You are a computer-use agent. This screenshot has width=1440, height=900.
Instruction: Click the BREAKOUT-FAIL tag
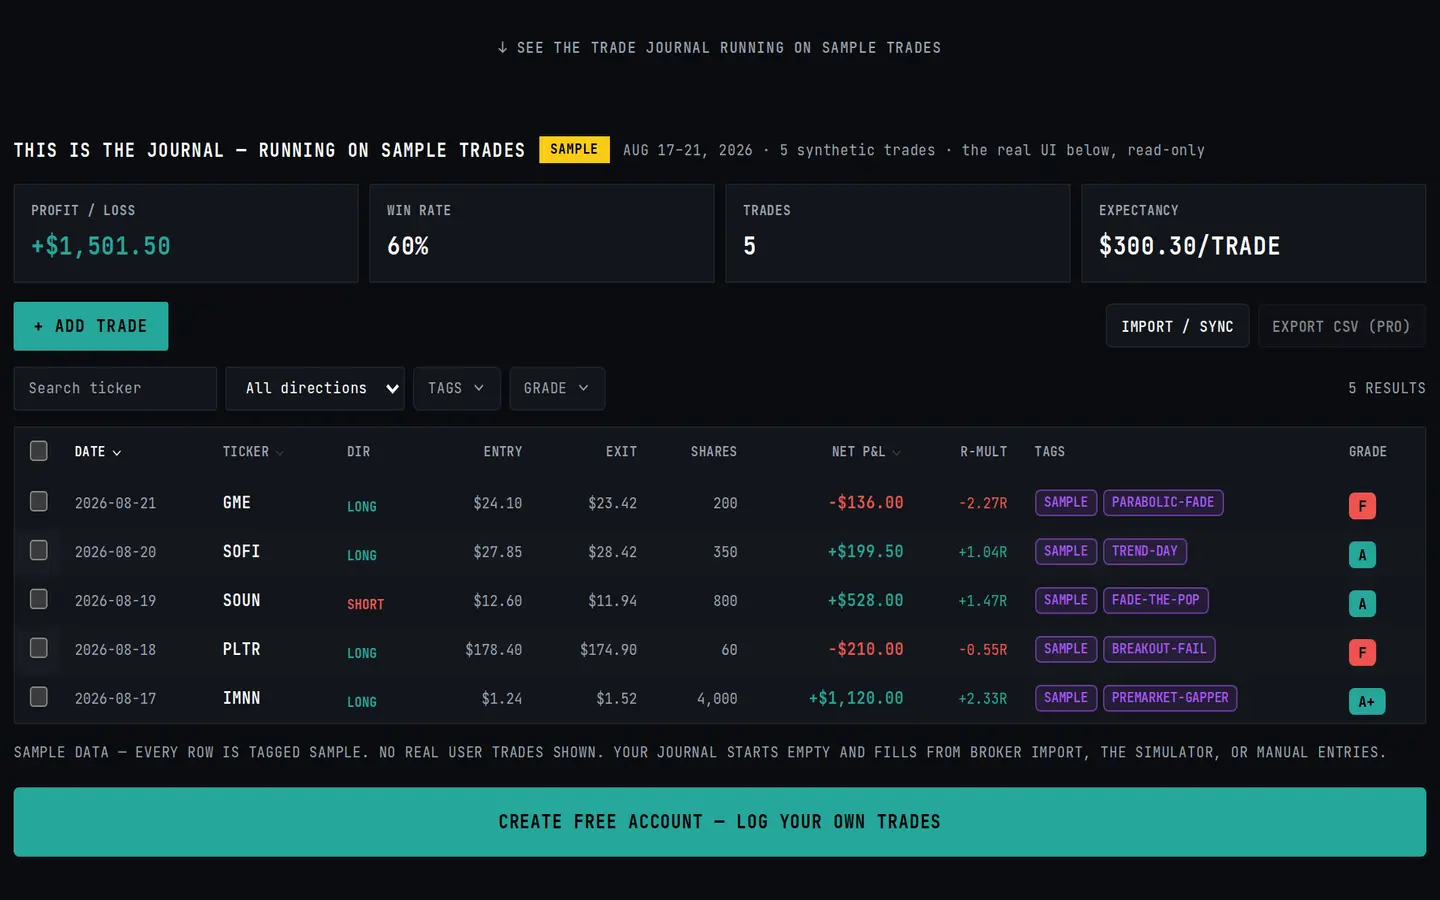pyautogui.click(x=1159, y=649)
